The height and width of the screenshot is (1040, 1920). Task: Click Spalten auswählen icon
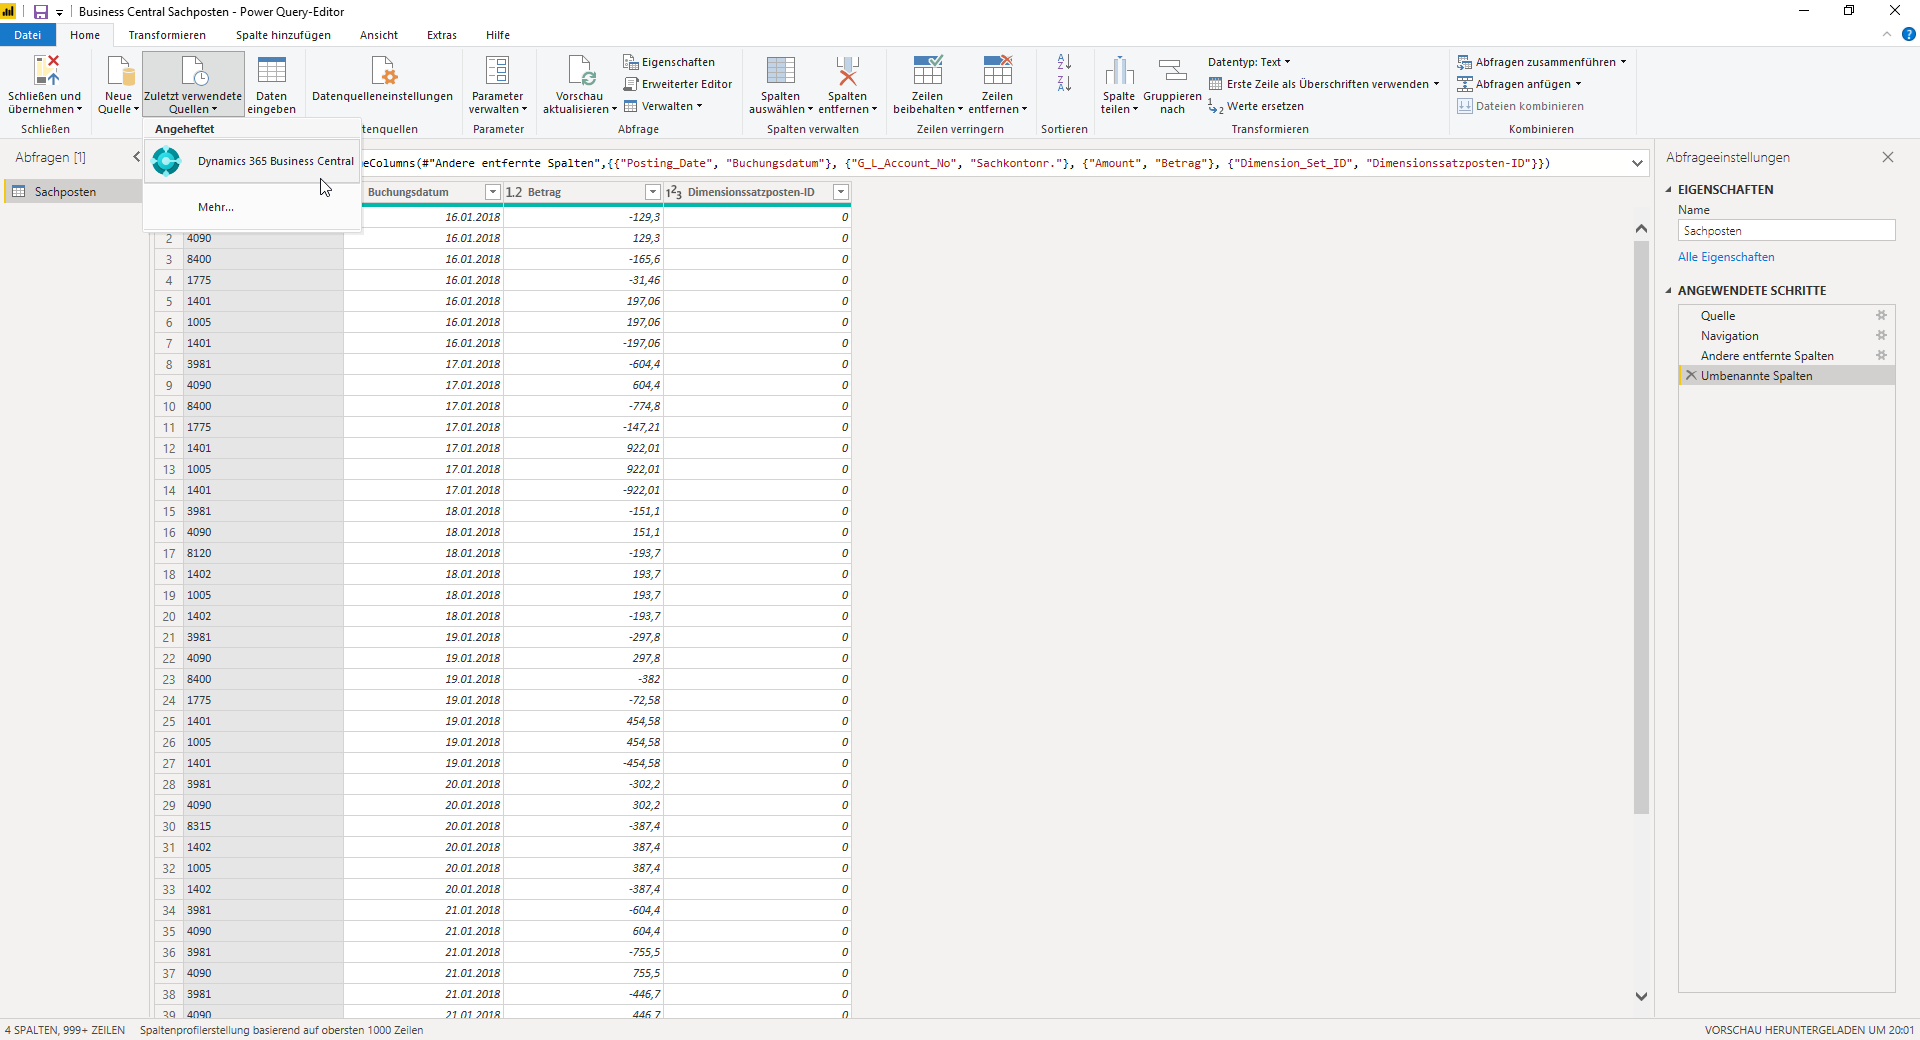[x=780, y=70]
